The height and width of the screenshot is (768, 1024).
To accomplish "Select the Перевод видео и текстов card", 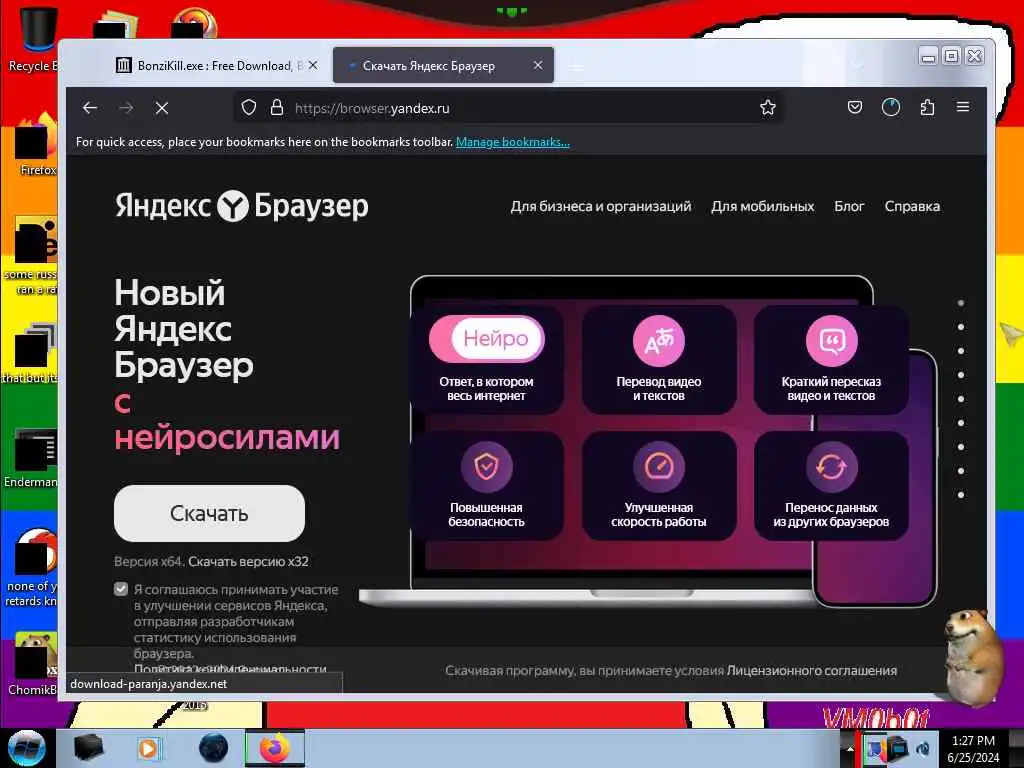I will tap(659, 359).
